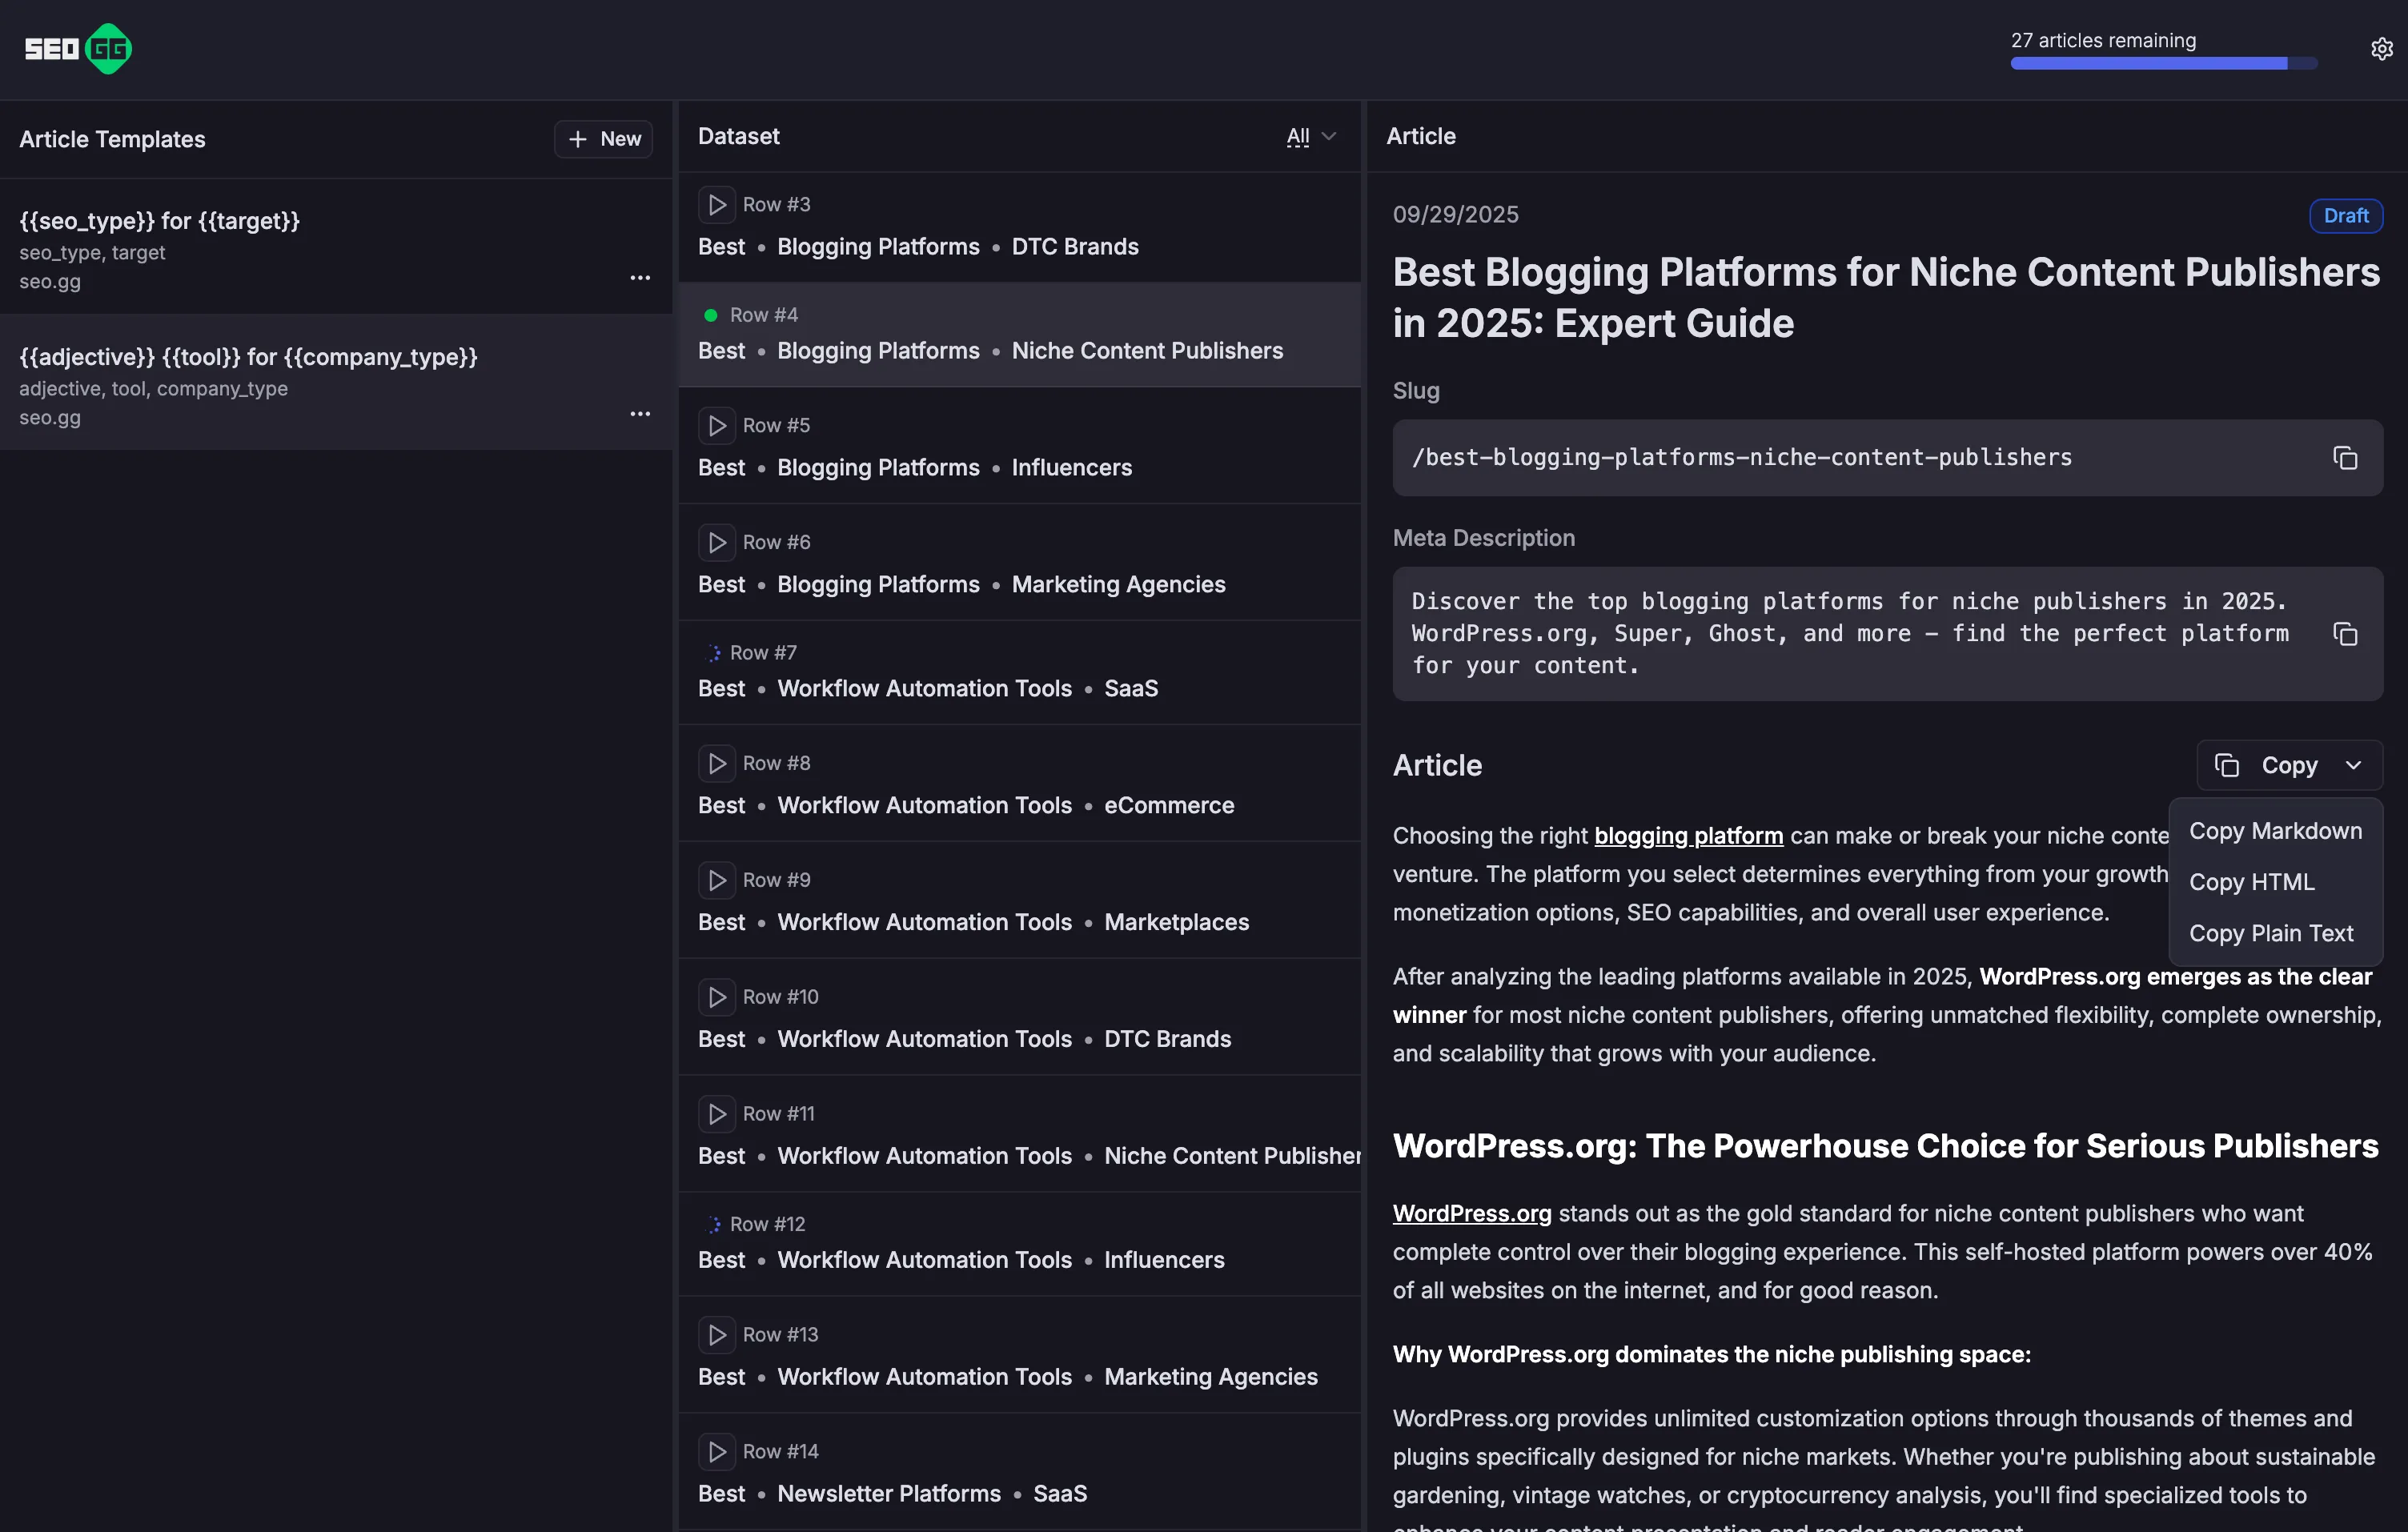The width and height of the screenshot is (2408, 1532).
Task: Choose Copy Markdown from the menu
Action: tap(2275, 832)
